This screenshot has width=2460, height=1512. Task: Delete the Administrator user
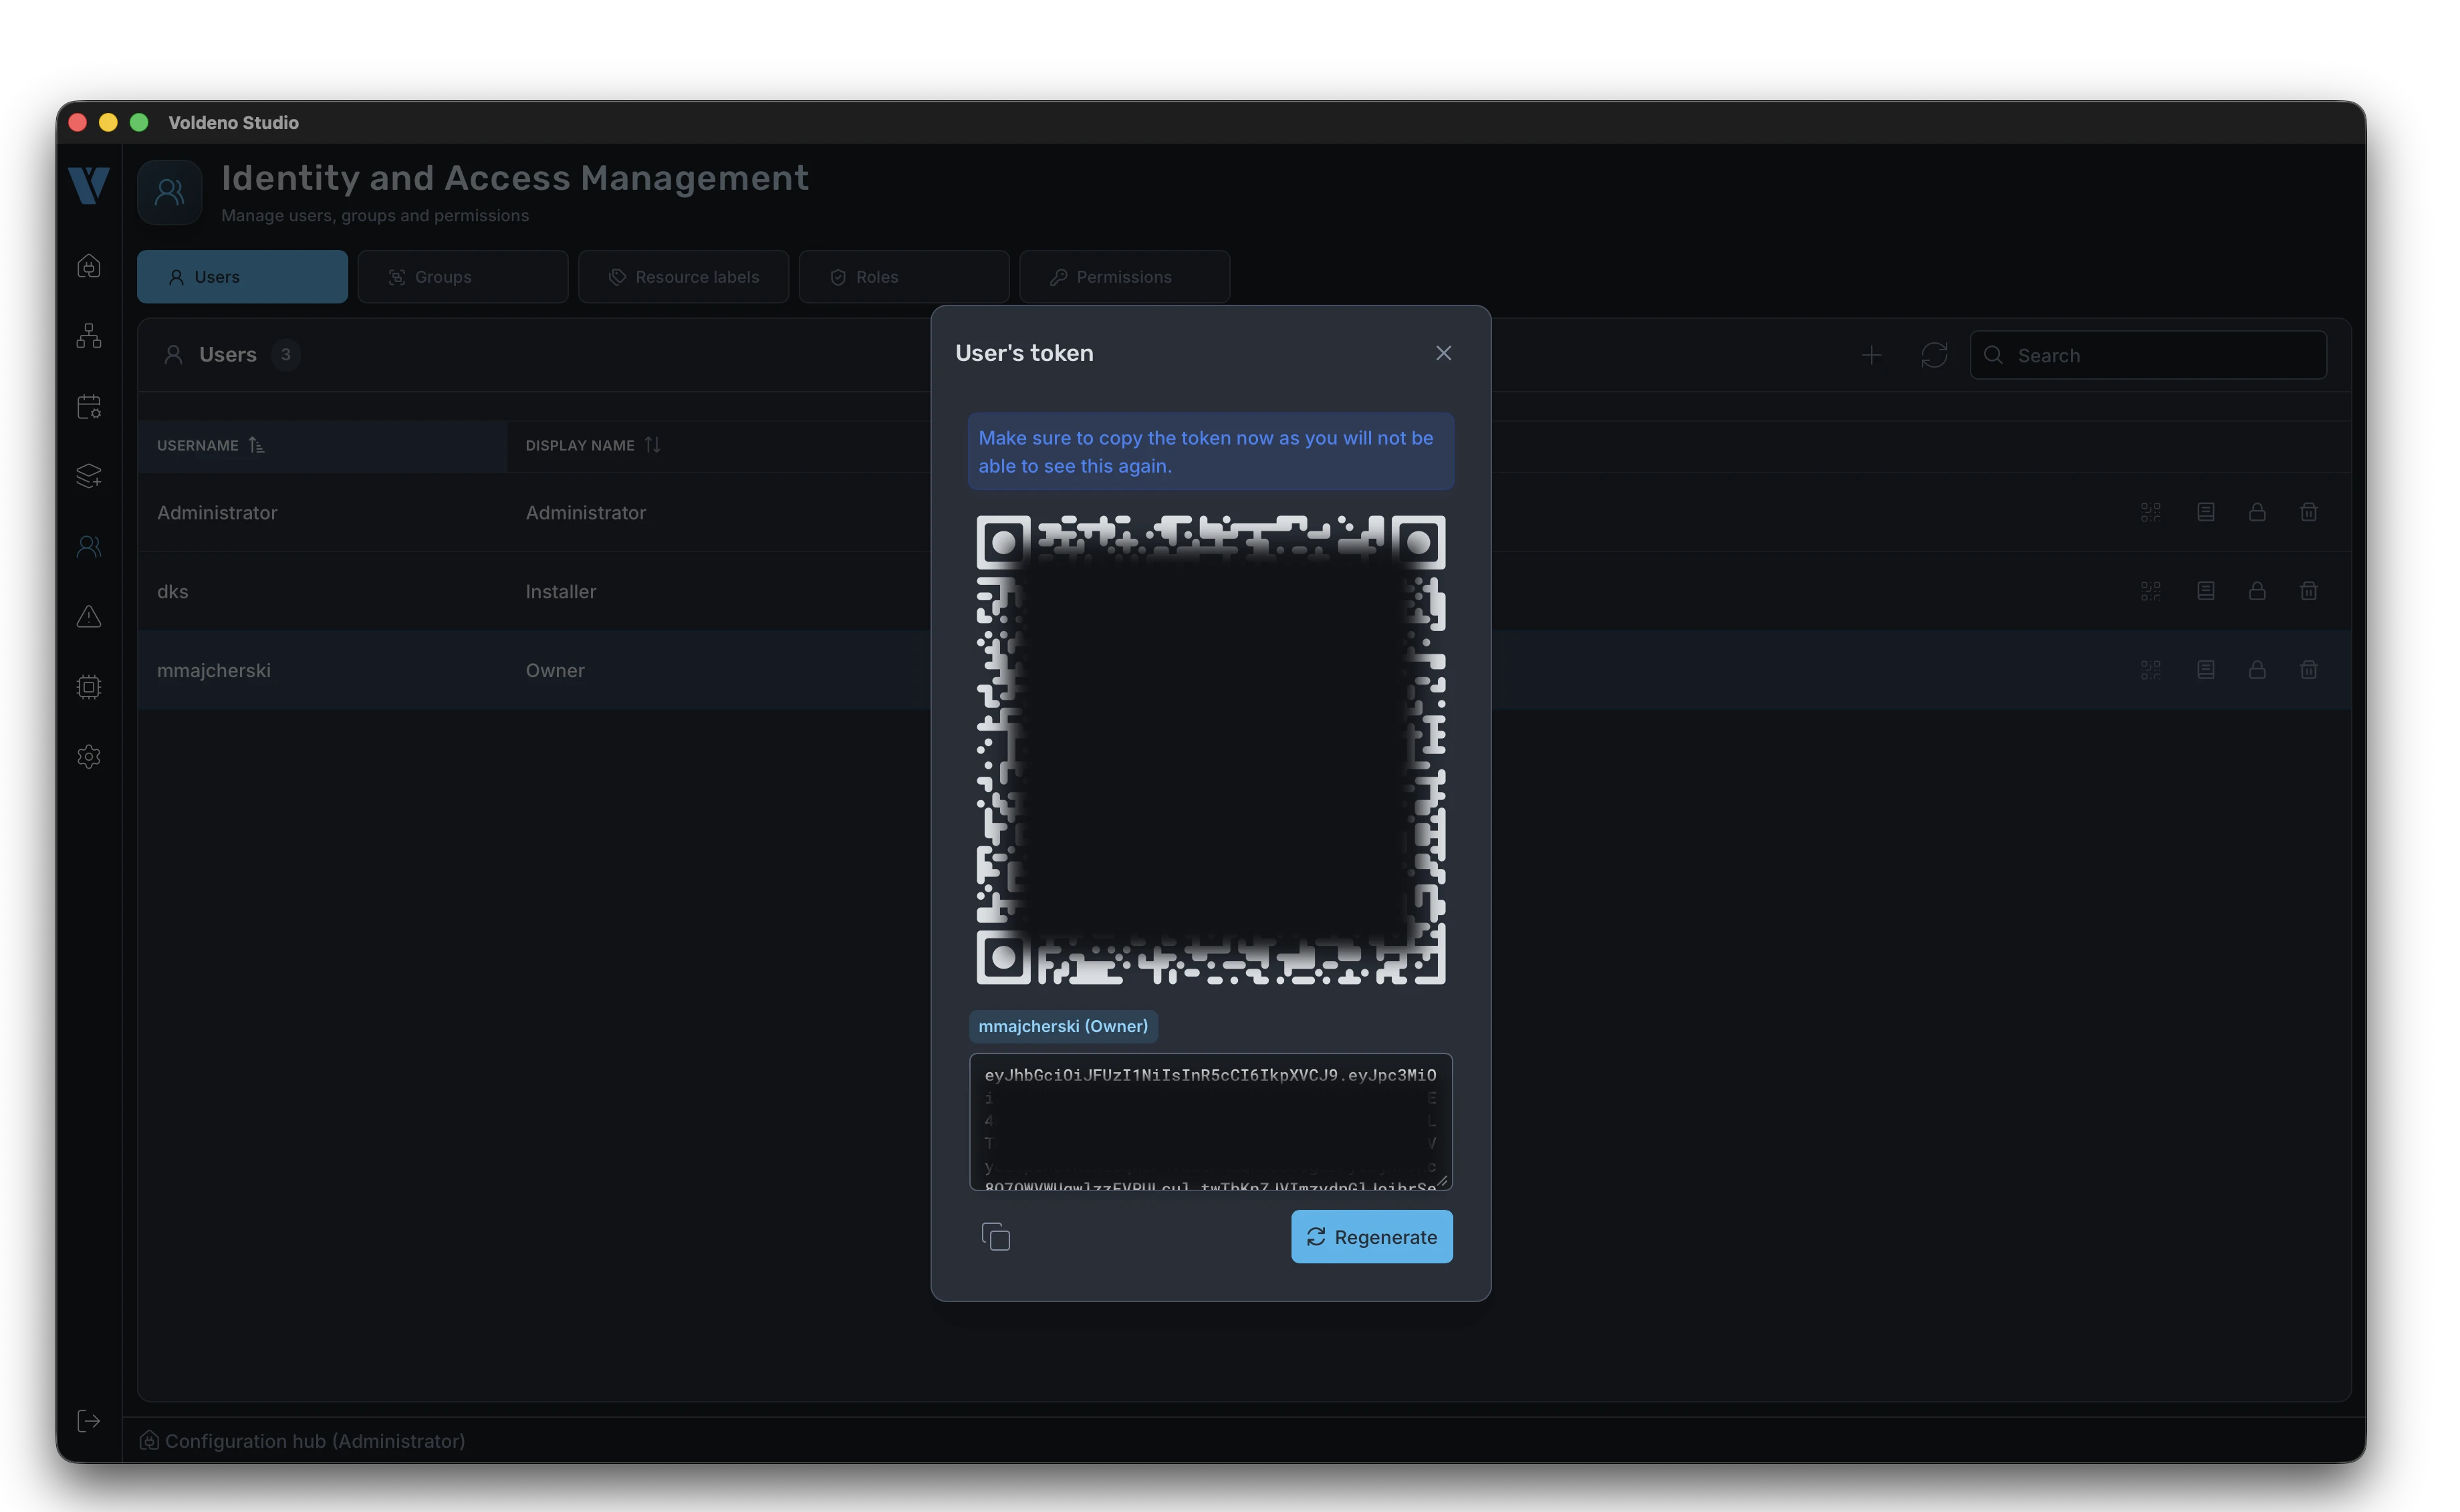pyautogui.click(x=2308, y=512)
